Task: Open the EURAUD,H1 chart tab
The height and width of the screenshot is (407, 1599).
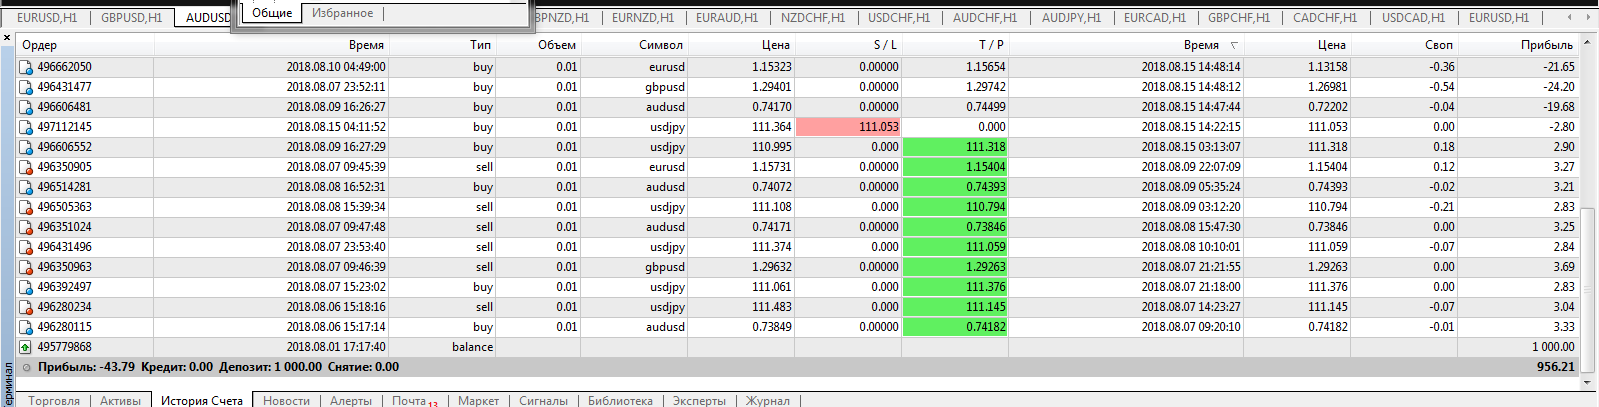Action: click(727, 17)
